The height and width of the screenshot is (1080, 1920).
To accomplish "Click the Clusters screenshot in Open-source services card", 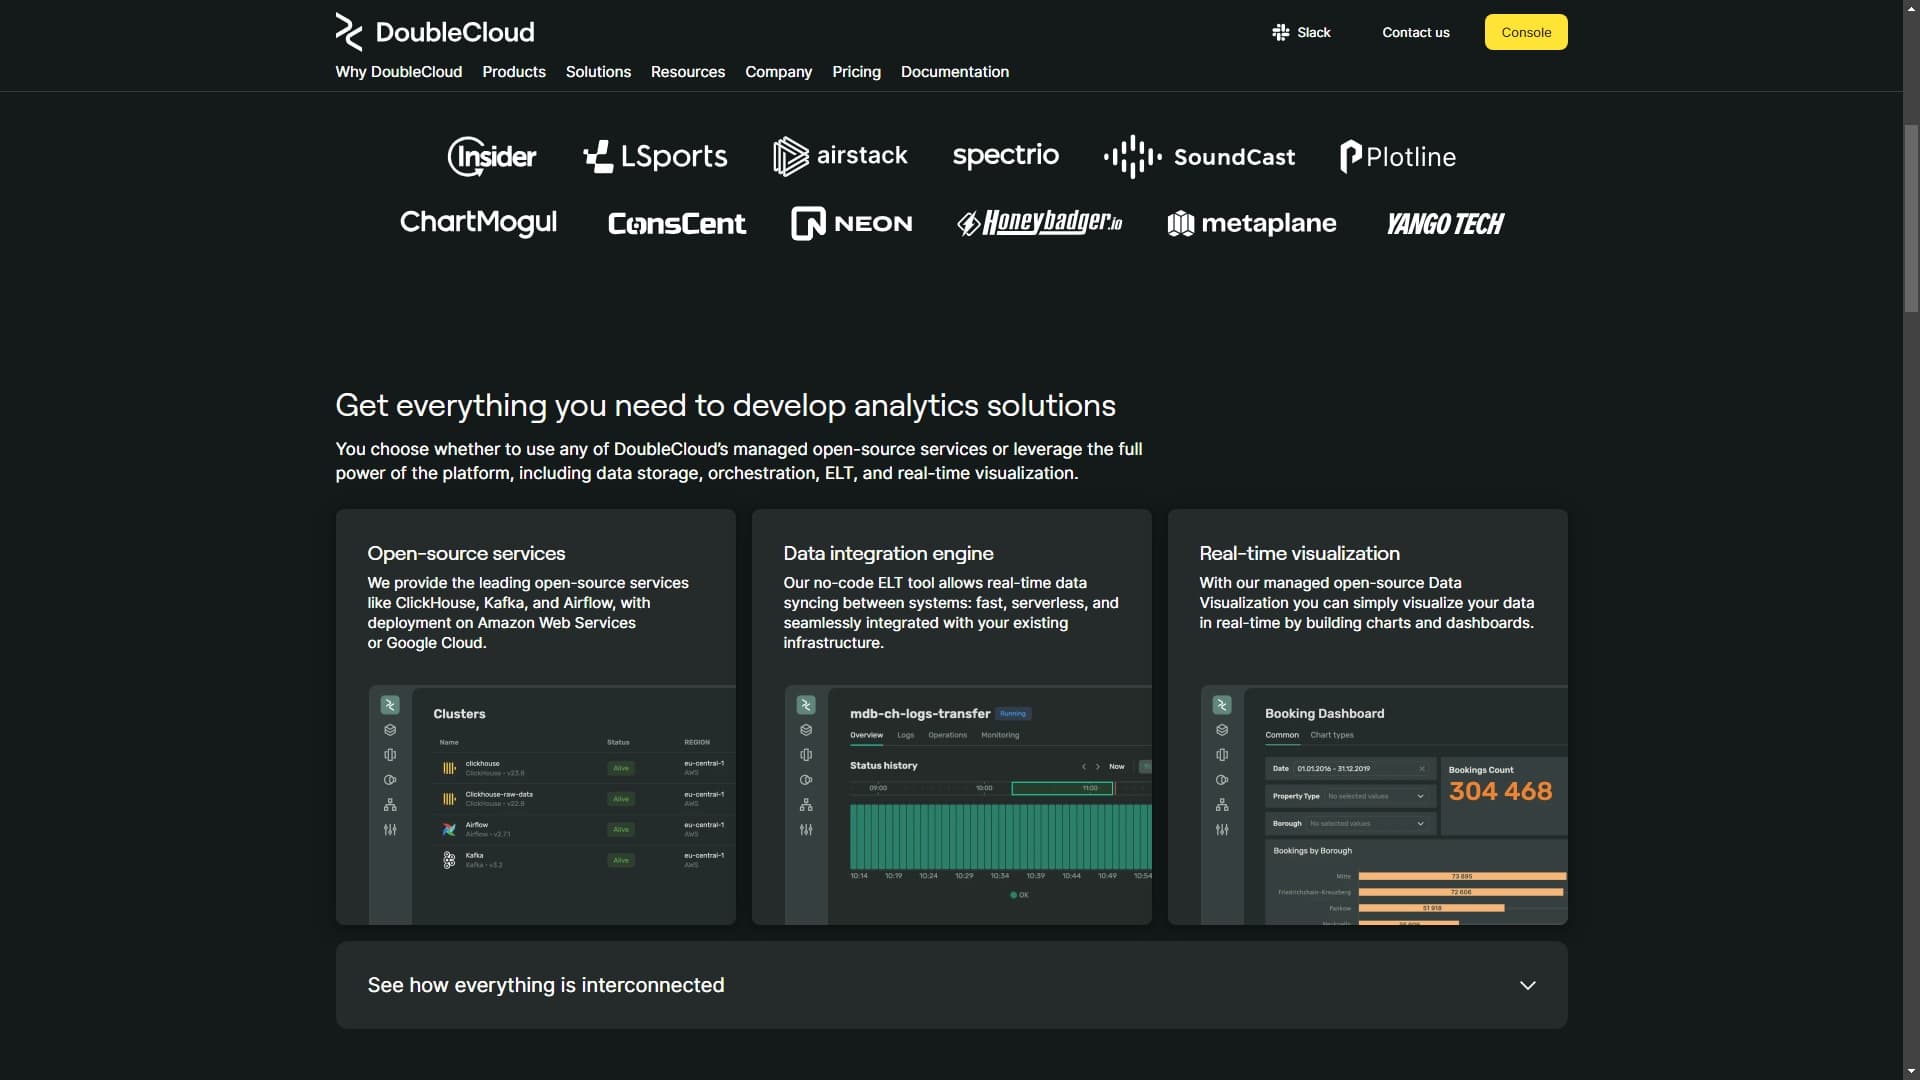I will click(552, 804).
